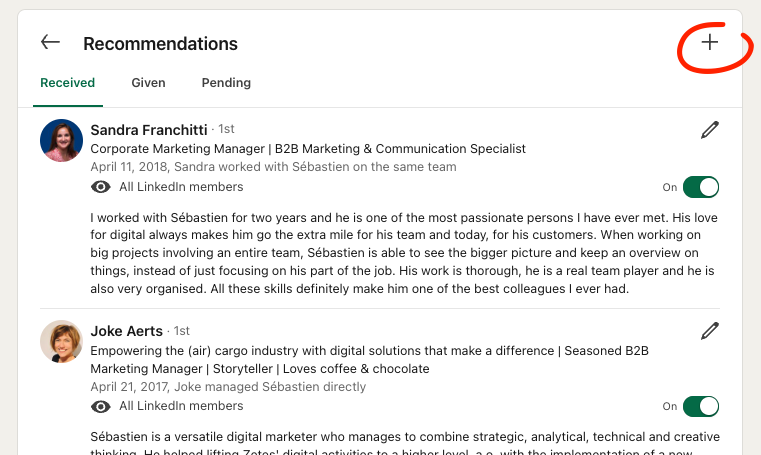Open Joke Aerts' profile photo

[61, 341]
